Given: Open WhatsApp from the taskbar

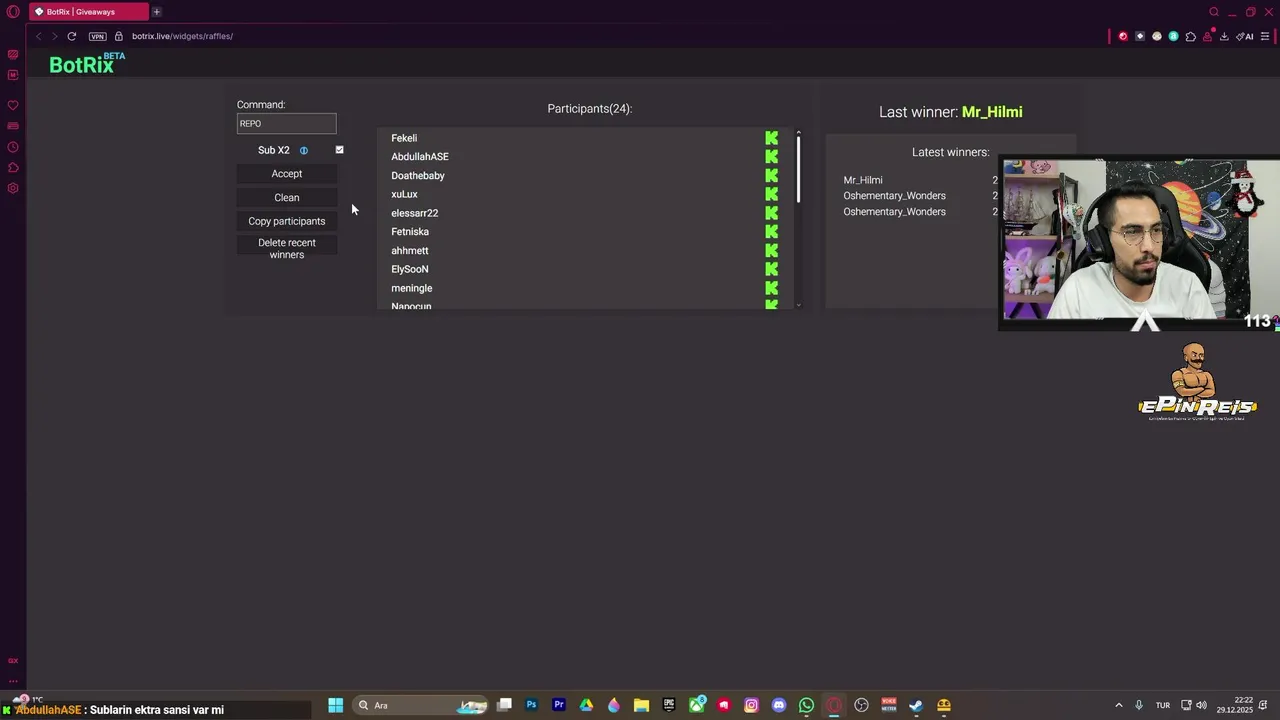Looking at the screenshot, I should tap(806, 705).
